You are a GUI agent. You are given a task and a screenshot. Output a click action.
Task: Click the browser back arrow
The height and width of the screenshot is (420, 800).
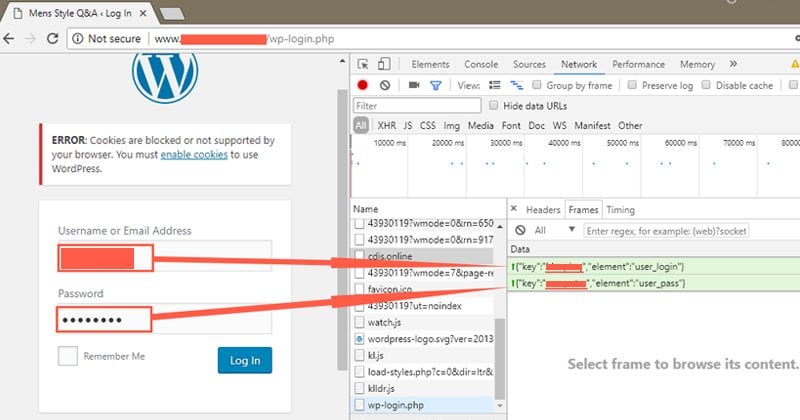[9, 38]
